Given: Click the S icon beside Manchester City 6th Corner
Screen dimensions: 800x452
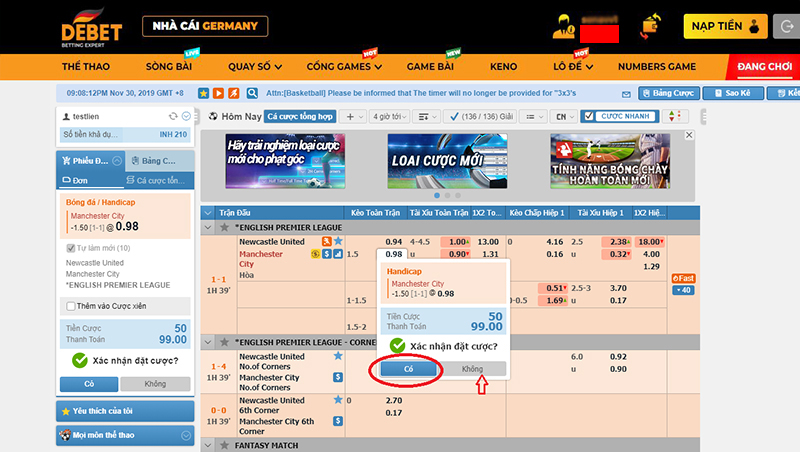Looking at the screenshot, I should click(x=338, y=421).
